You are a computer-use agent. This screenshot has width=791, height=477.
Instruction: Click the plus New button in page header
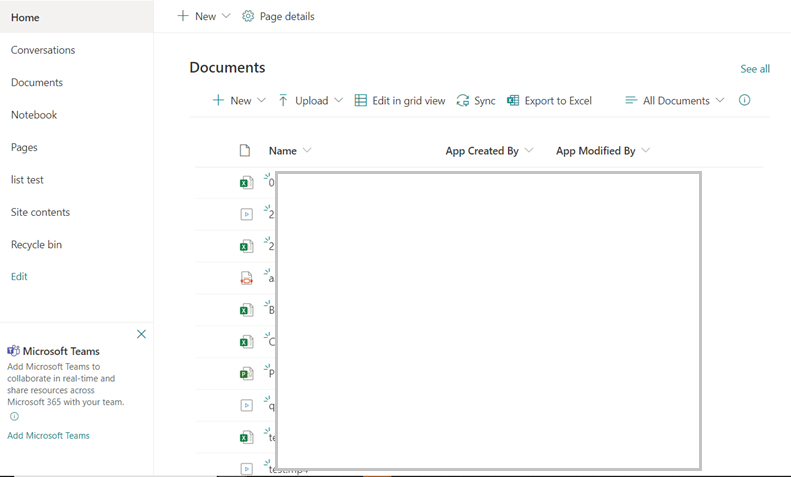point(197,16)
